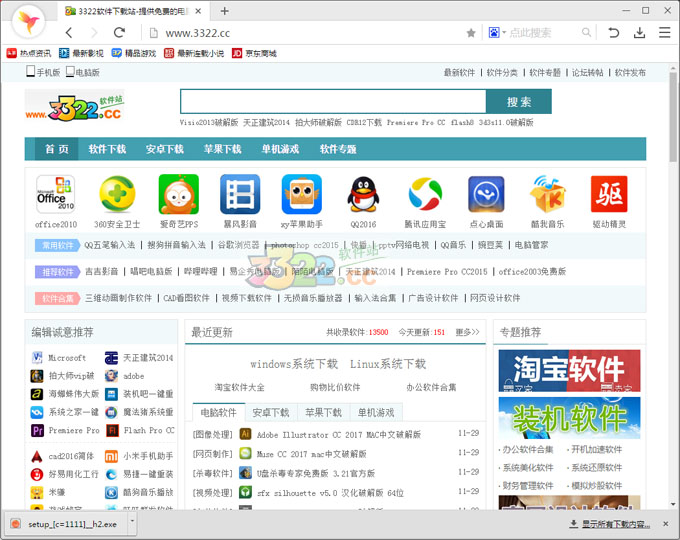Open the browser main menu

coord(664,33)
